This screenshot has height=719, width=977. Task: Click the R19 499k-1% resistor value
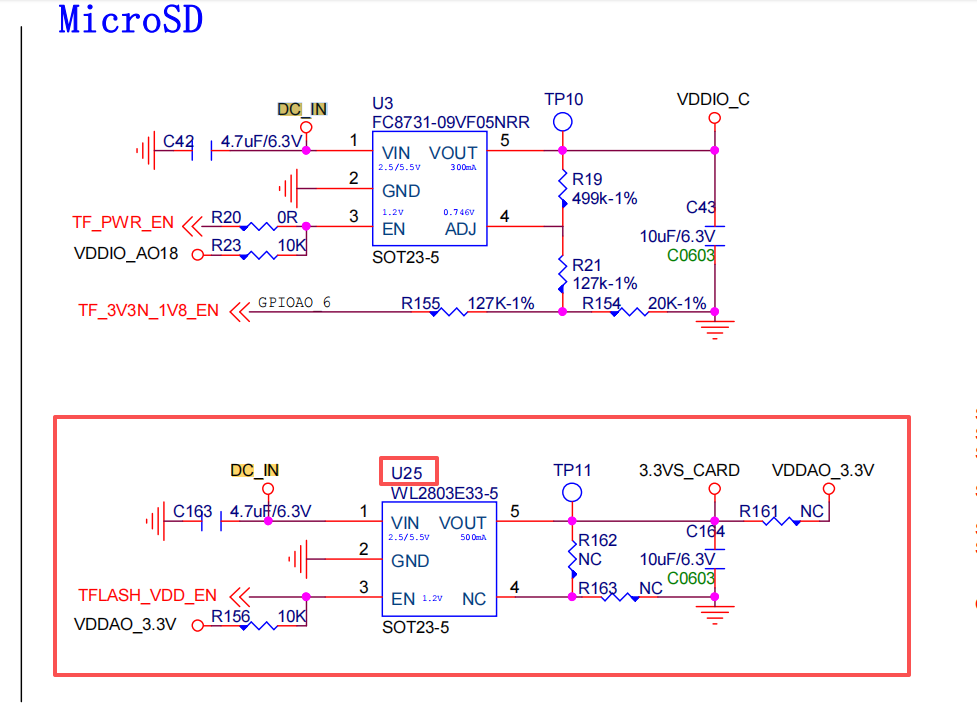coord(604,199)
